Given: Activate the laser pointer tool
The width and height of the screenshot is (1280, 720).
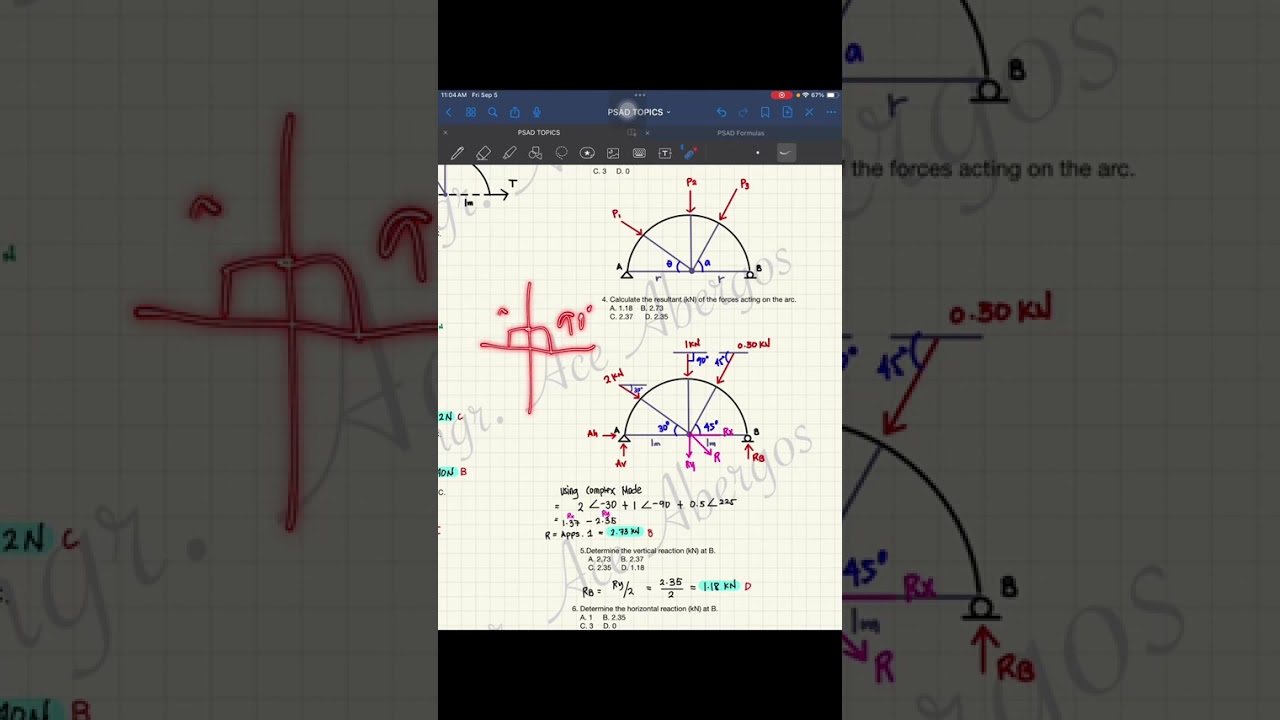Looking at the screenshot, I should [x=690, y=153].
